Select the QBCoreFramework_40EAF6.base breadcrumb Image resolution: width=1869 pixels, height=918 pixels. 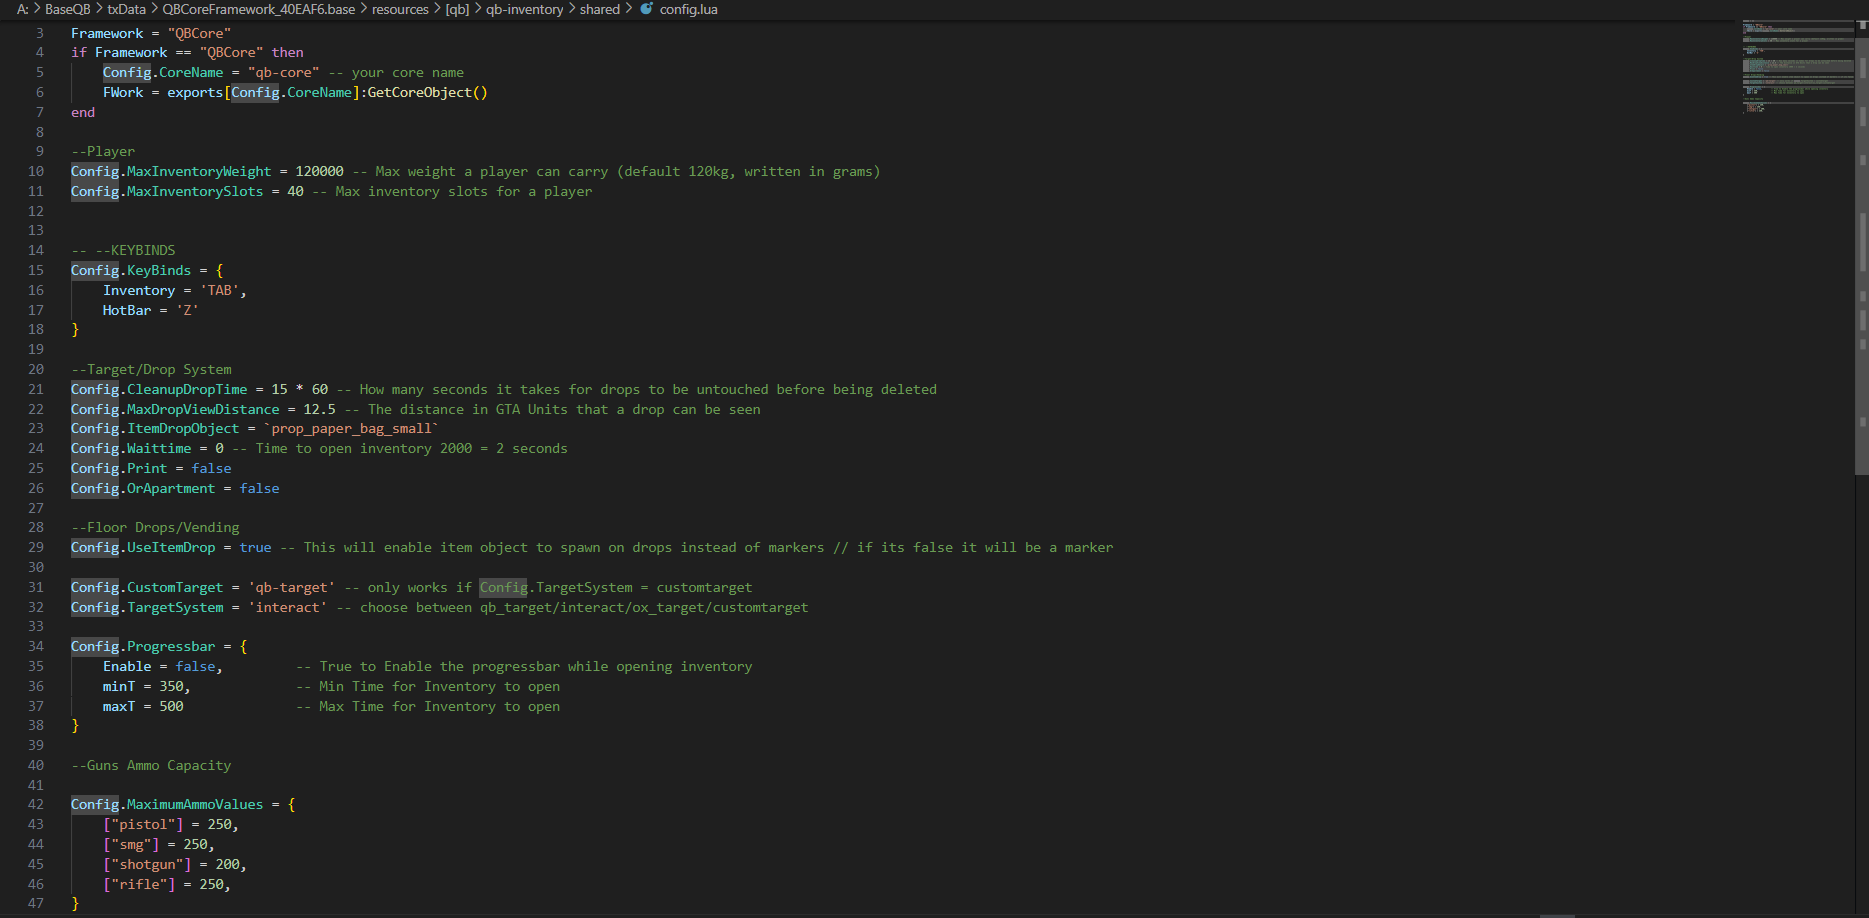point(258,9)
